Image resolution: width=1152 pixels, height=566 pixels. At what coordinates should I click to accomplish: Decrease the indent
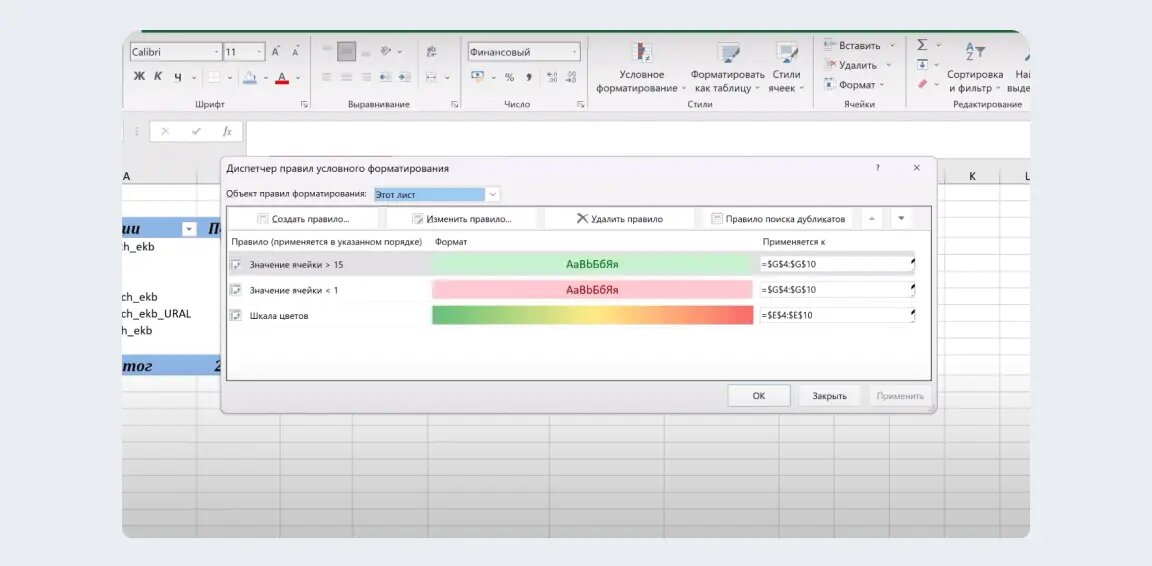[x=385, y=77]
